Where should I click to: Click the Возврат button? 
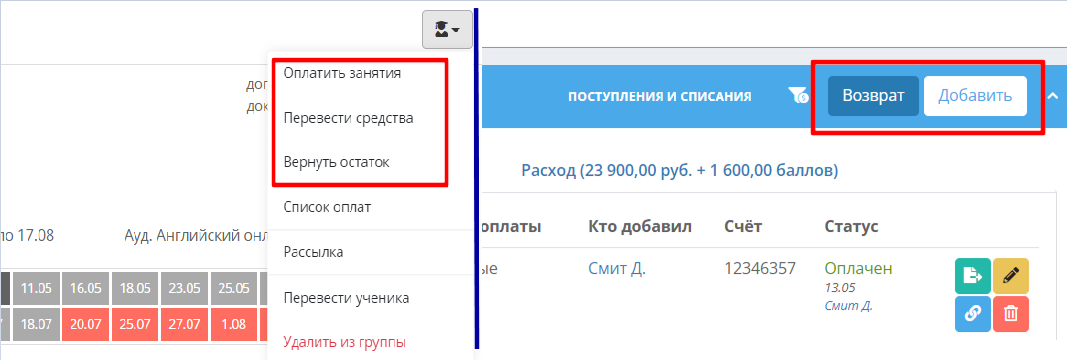click(x=873, y=96)
